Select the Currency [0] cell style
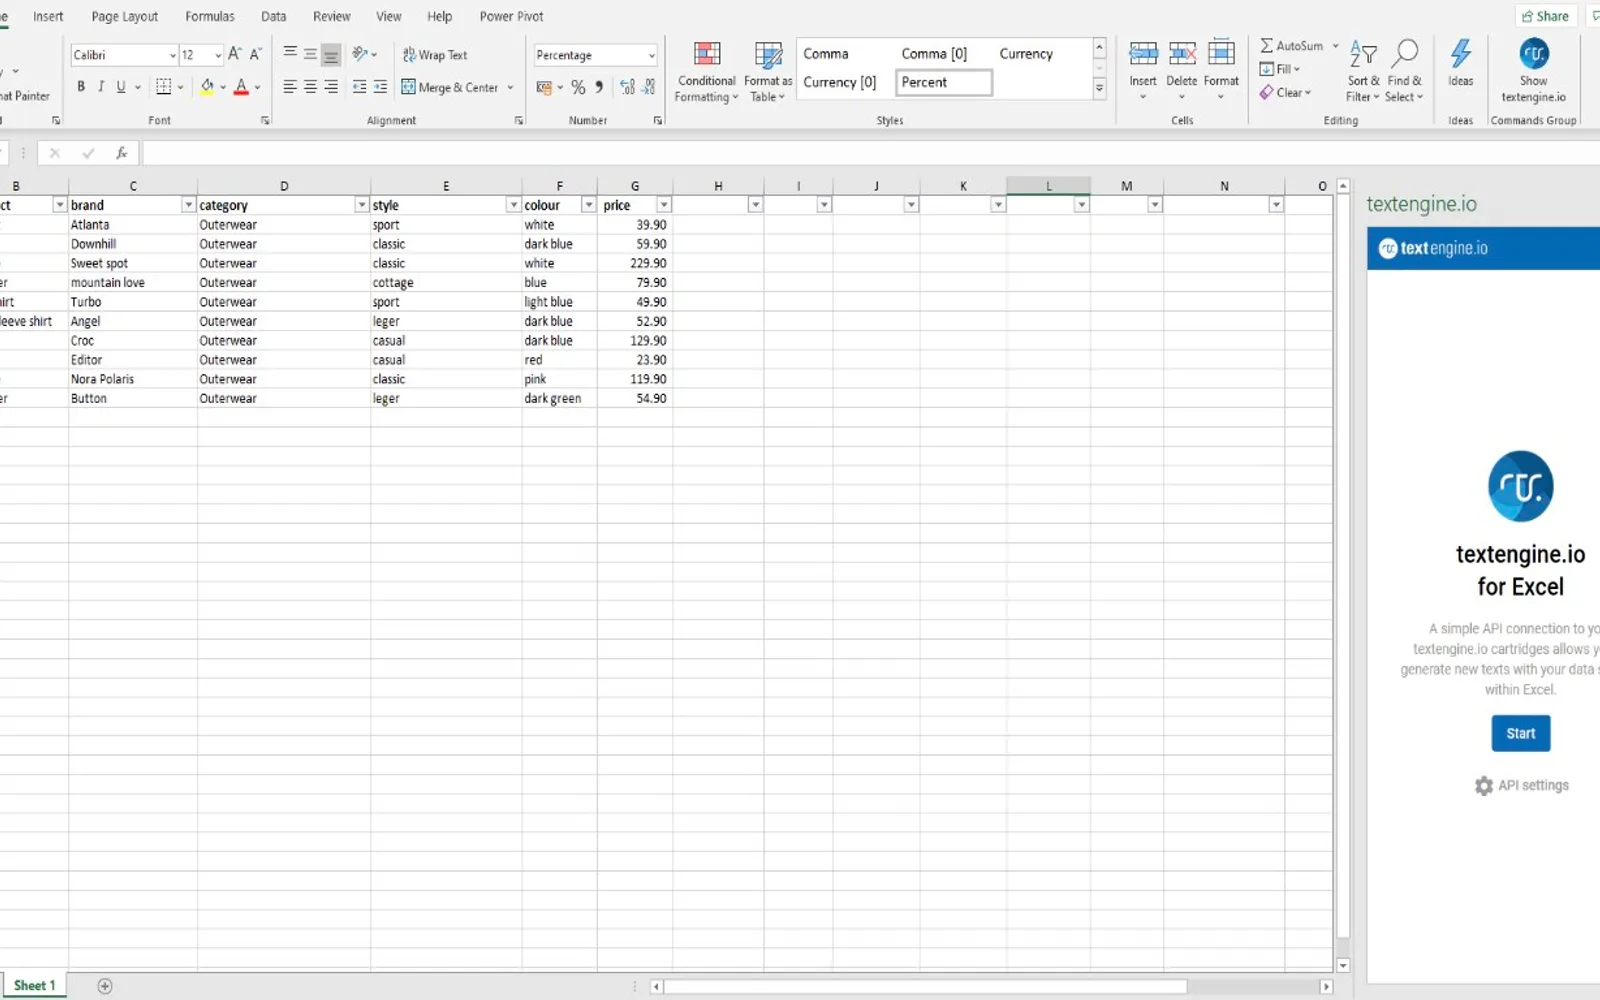 pos(839,82)
